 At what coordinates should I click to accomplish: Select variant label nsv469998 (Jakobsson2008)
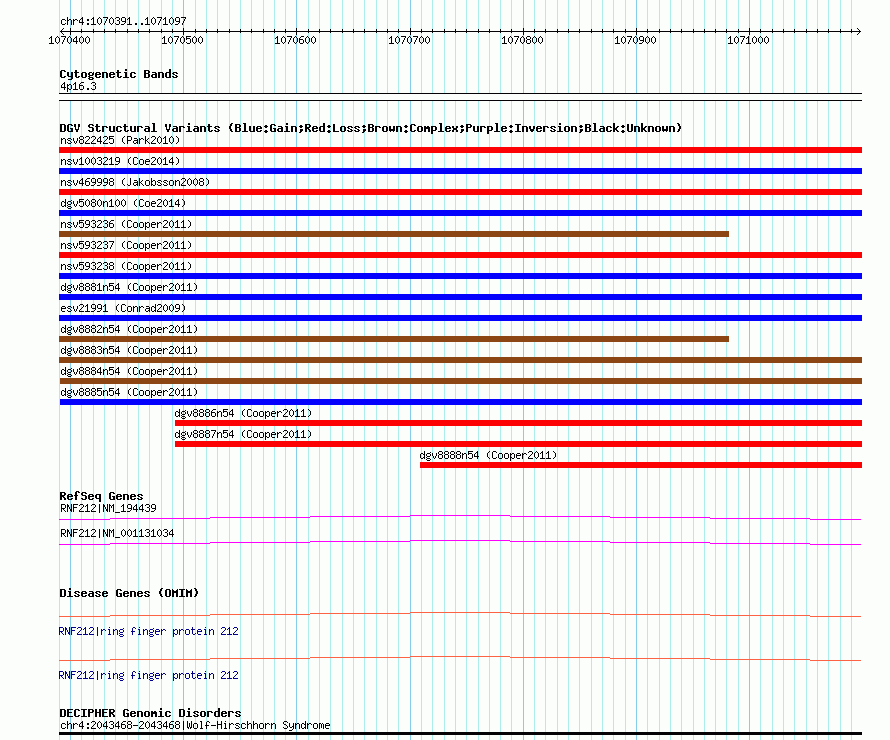click(x=135, y=182)
